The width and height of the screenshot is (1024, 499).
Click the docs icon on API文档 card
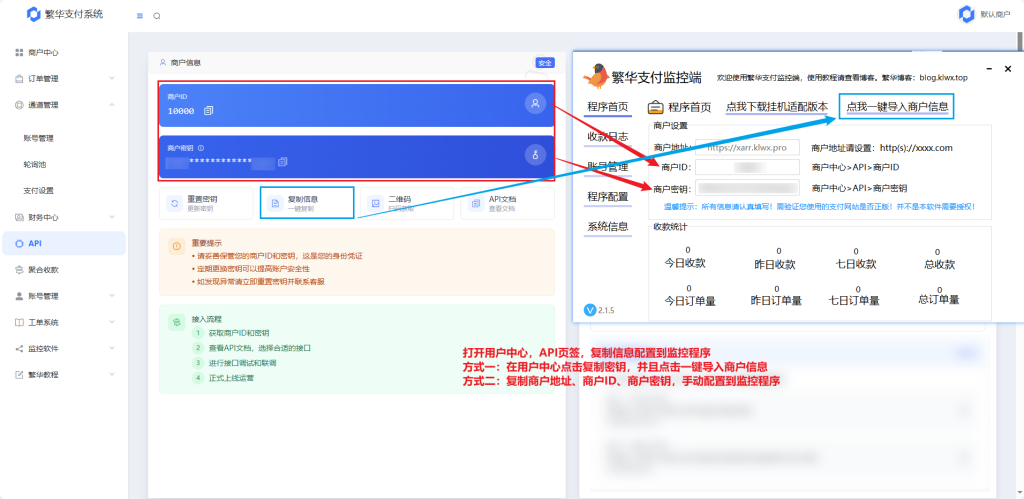476,203
